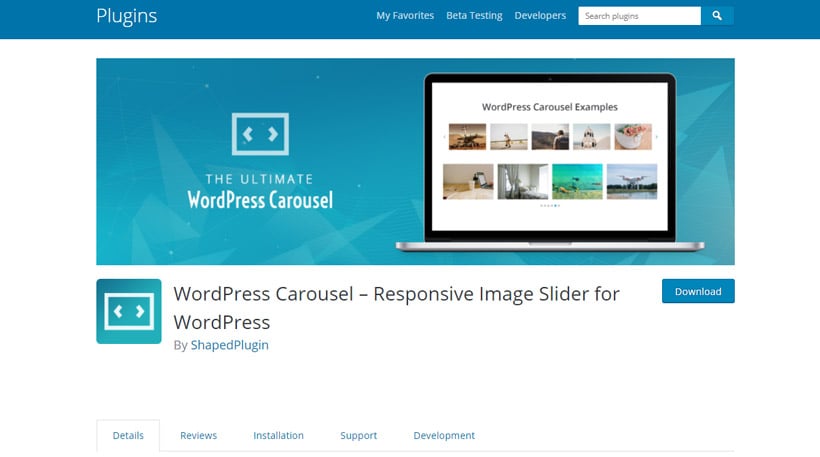
Task: Switch to the Reviews tab
Action: (x=198, y=436)
